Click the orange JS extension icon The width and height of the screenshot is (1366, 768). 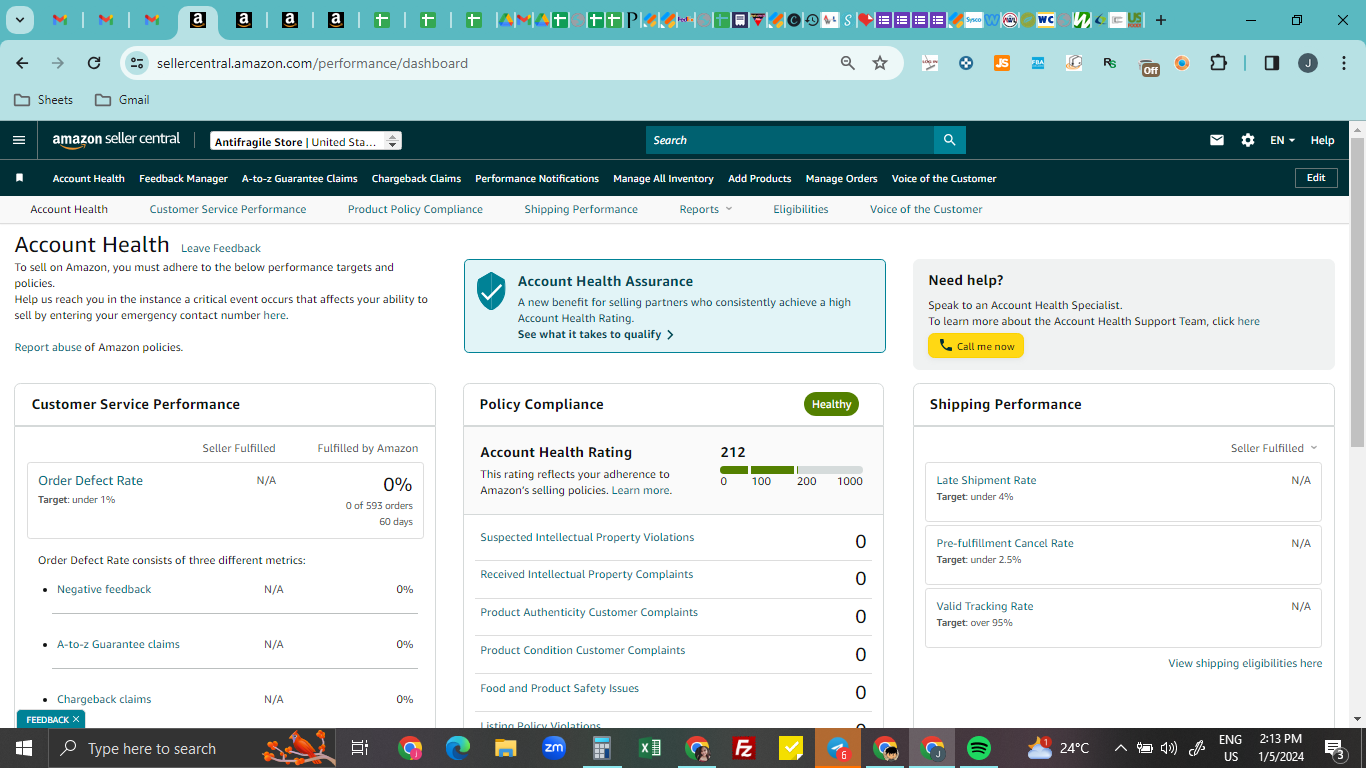click(x=1002, y=63)
